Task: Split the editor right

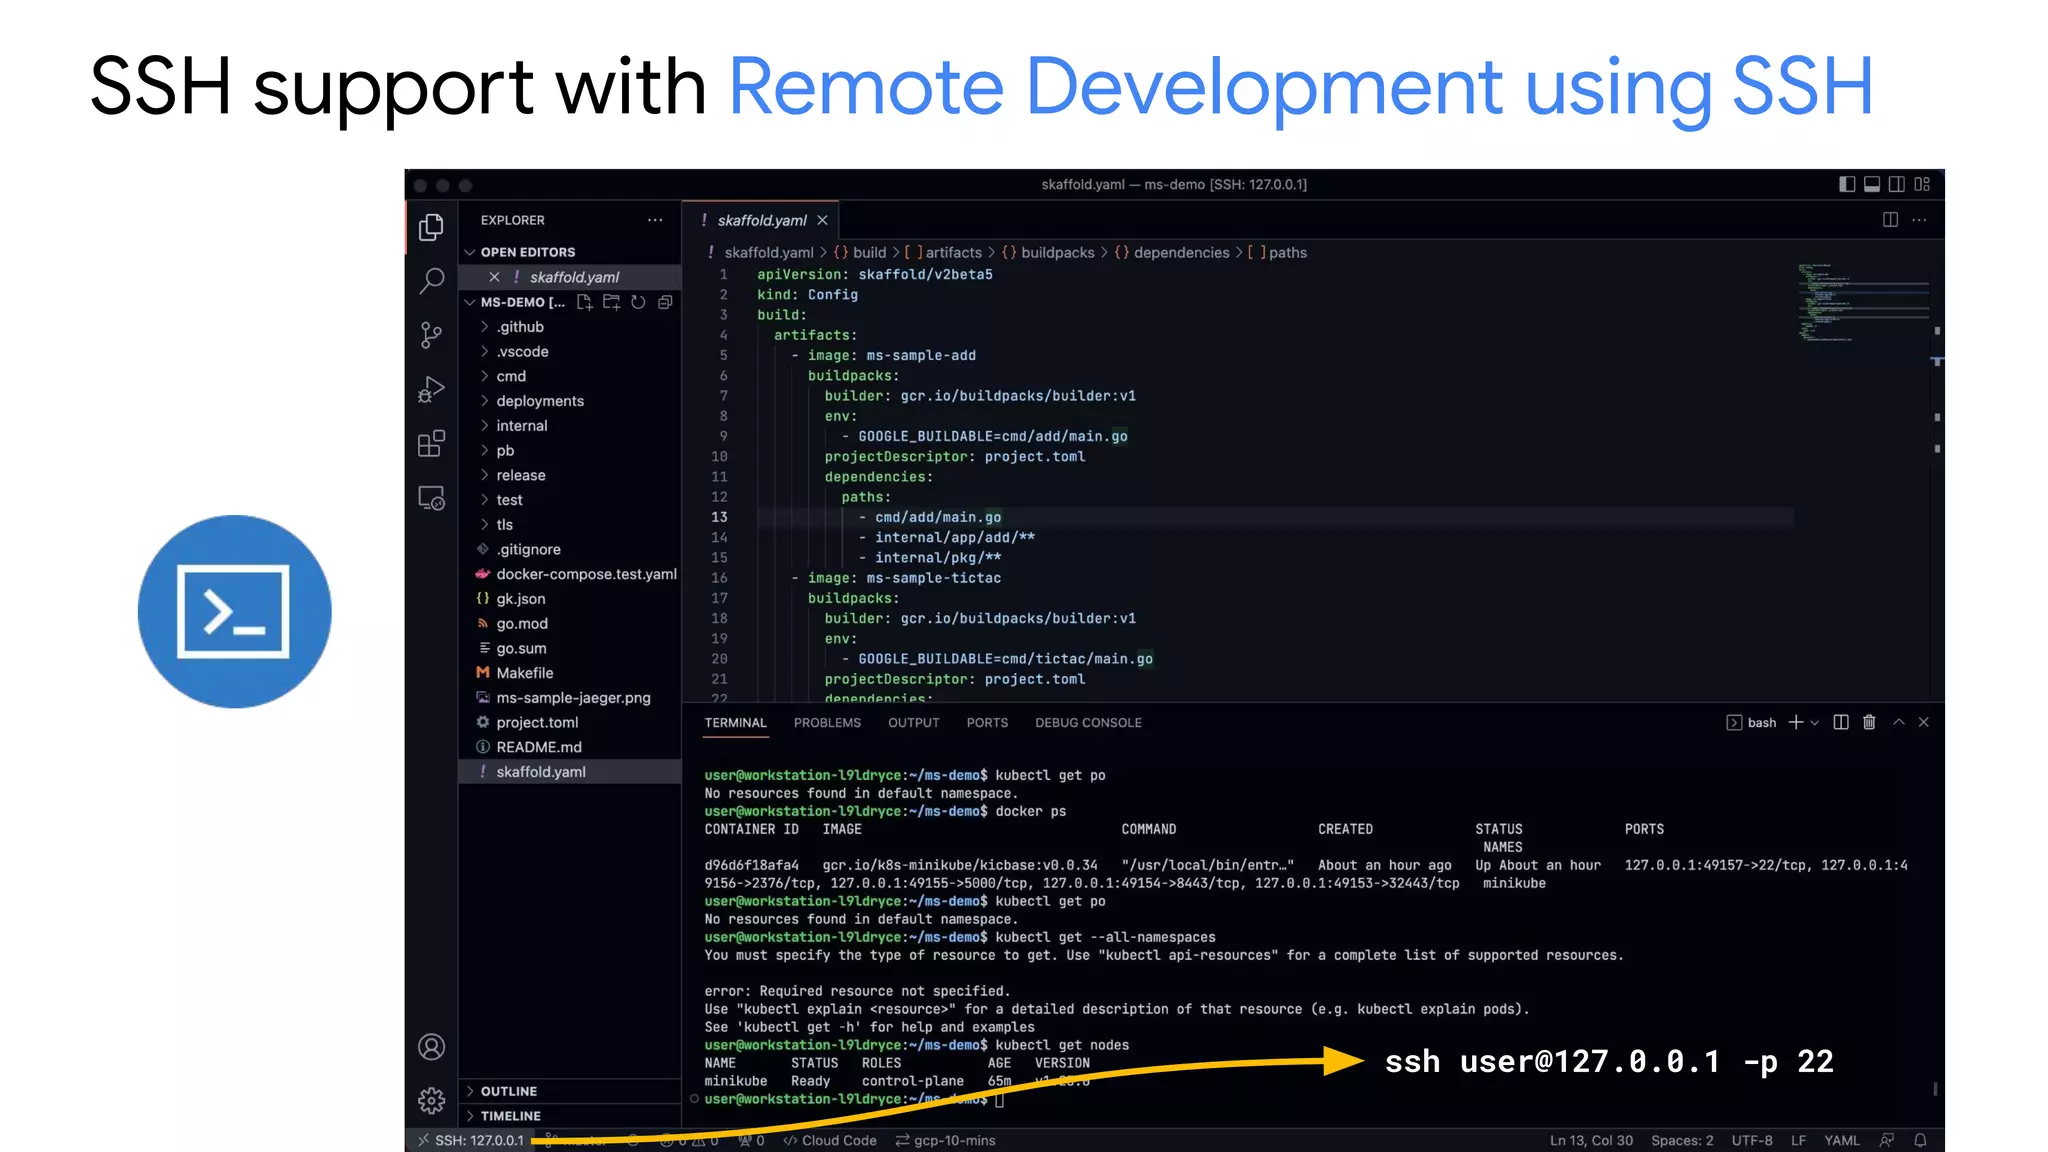Action: 1890,220
